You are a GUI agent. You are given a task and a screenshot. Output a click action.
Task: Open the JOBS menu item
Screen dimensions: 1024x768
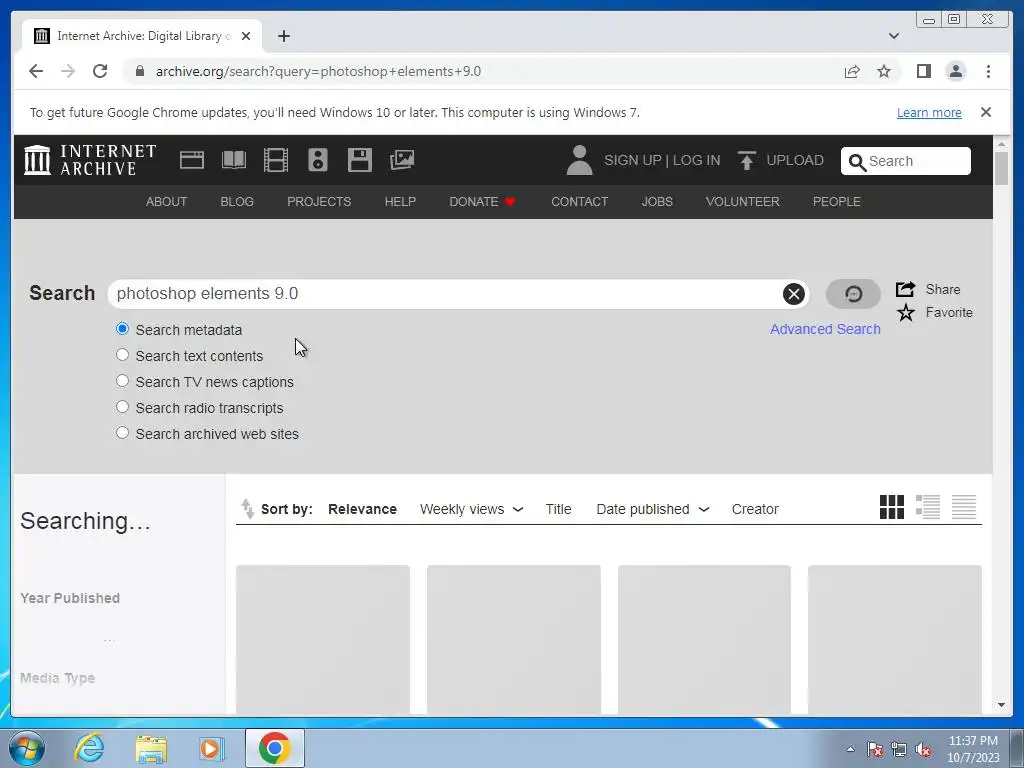[657, 202]
